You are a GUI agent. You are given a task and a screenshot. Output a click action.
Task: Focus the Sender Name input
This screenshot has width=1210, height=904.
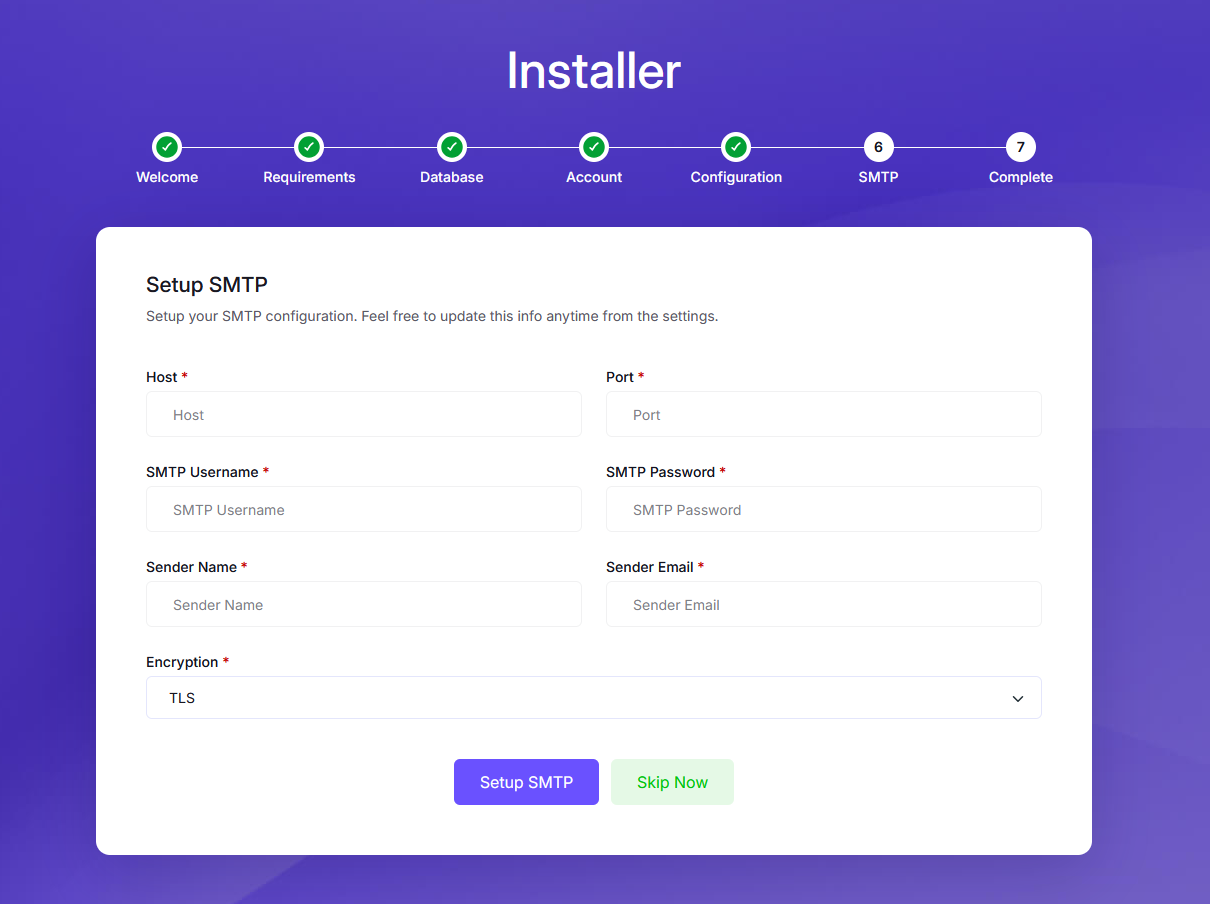363,604
